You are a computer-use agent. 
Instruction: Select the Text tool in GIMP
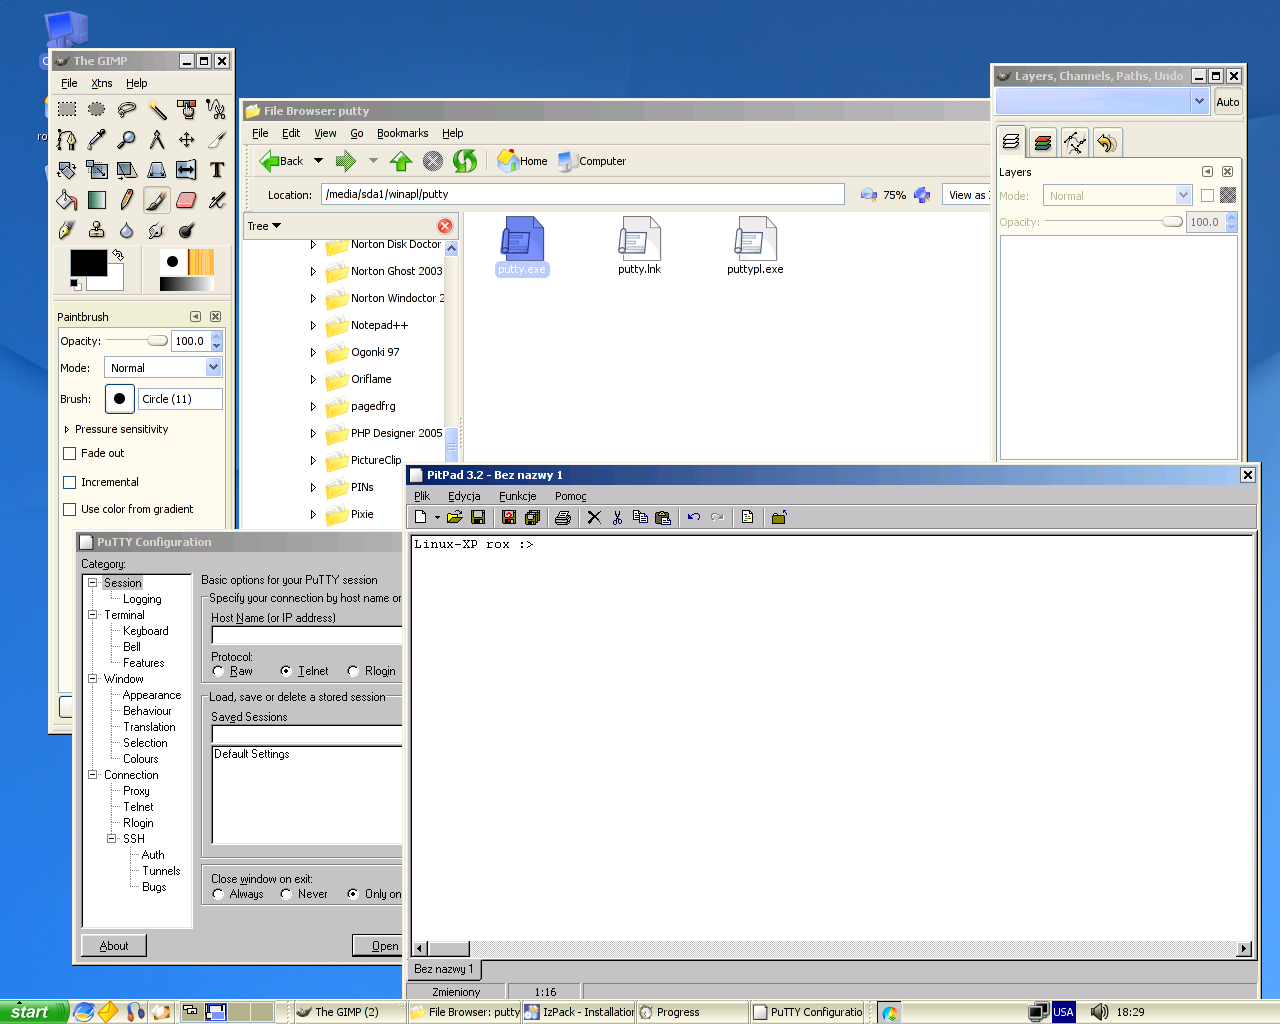point(217,170)
